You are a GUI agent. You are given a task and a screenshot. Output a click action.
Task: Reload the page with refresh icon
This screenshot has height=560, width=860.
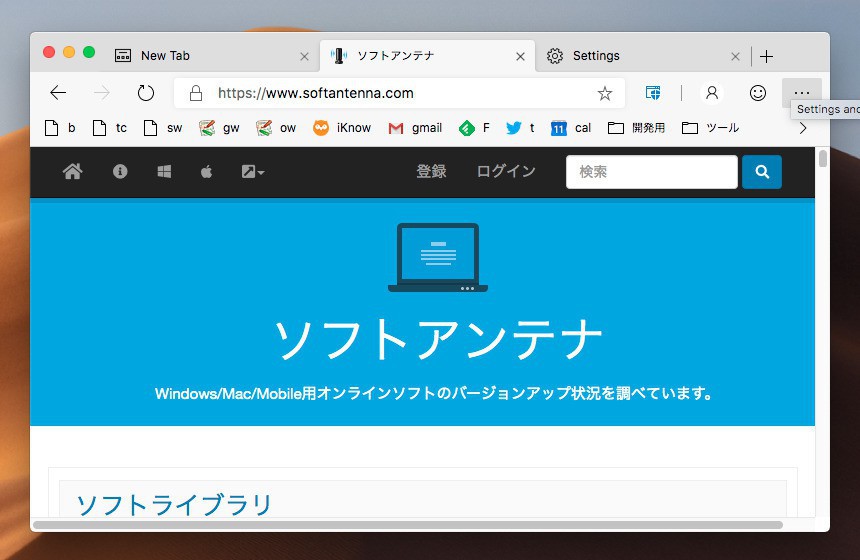[145, 93]
